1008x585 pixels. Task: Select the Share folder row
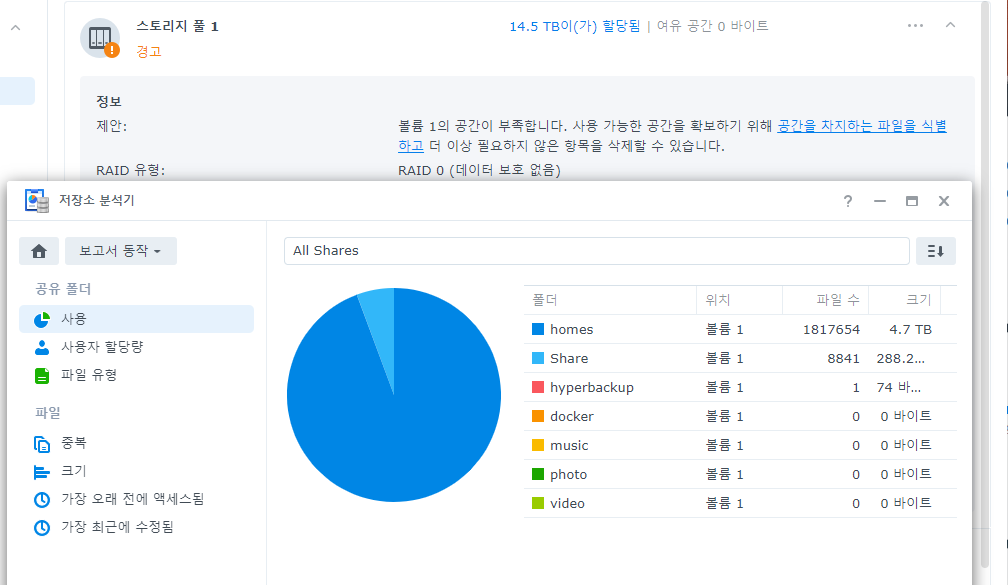coord(741,358)
